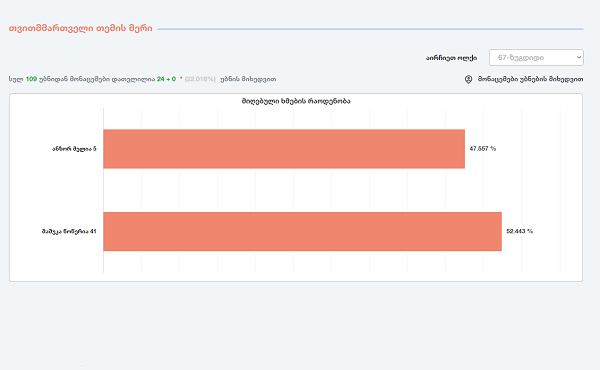Click the green '24 + 0' counted figure

coord(166,79)
